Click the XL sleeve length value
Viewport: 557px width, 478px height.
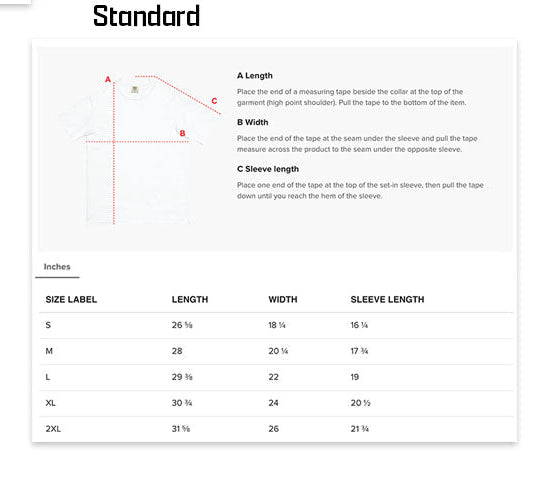coord(360,403)
